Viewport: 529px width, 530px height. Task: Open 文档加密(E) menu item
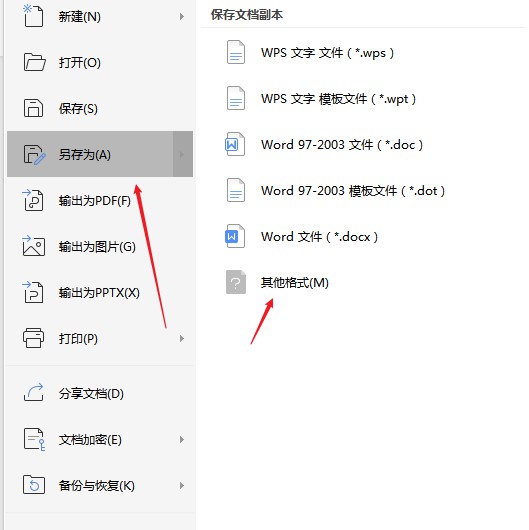(100, 439)
